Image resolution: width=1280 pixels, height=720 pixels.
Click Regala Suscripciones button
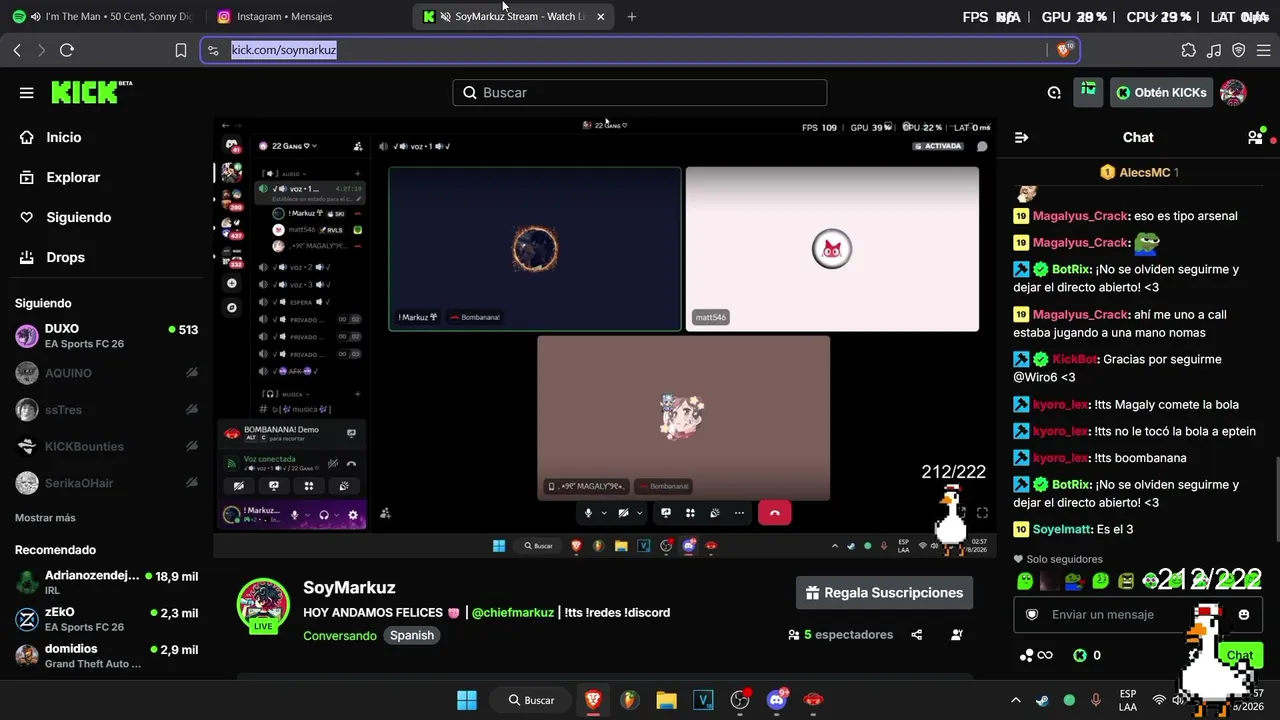(884, 593)
